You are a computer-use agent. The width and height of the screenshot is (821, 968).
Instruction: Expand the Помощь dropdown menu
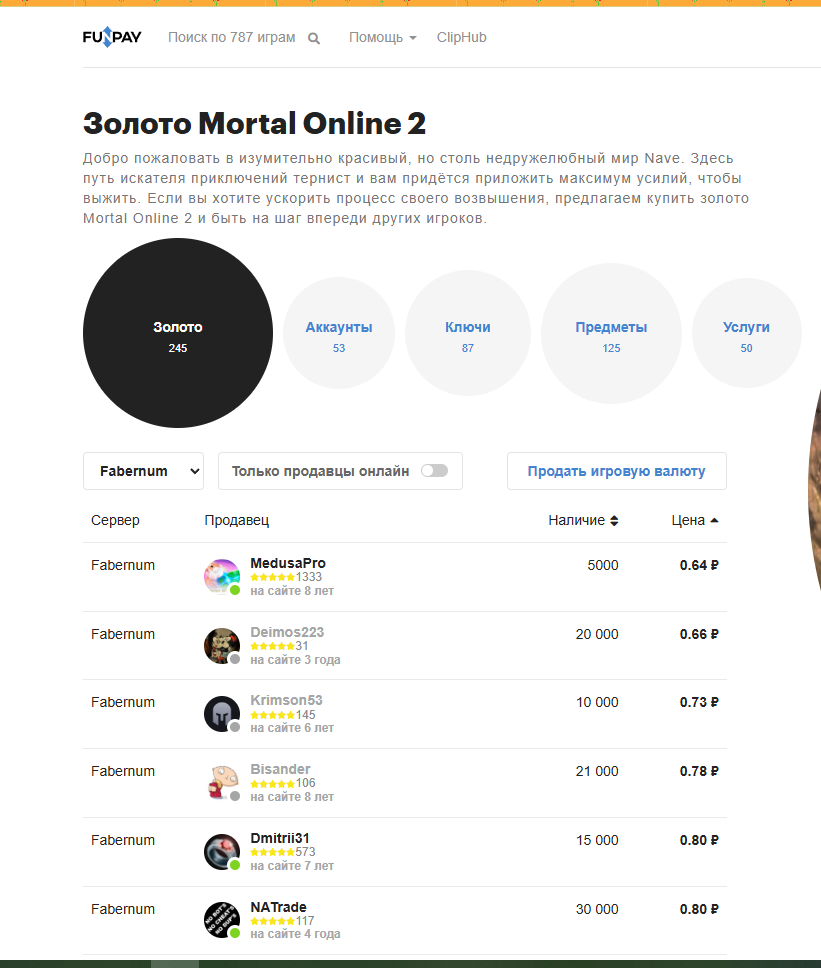coord(383,37)
